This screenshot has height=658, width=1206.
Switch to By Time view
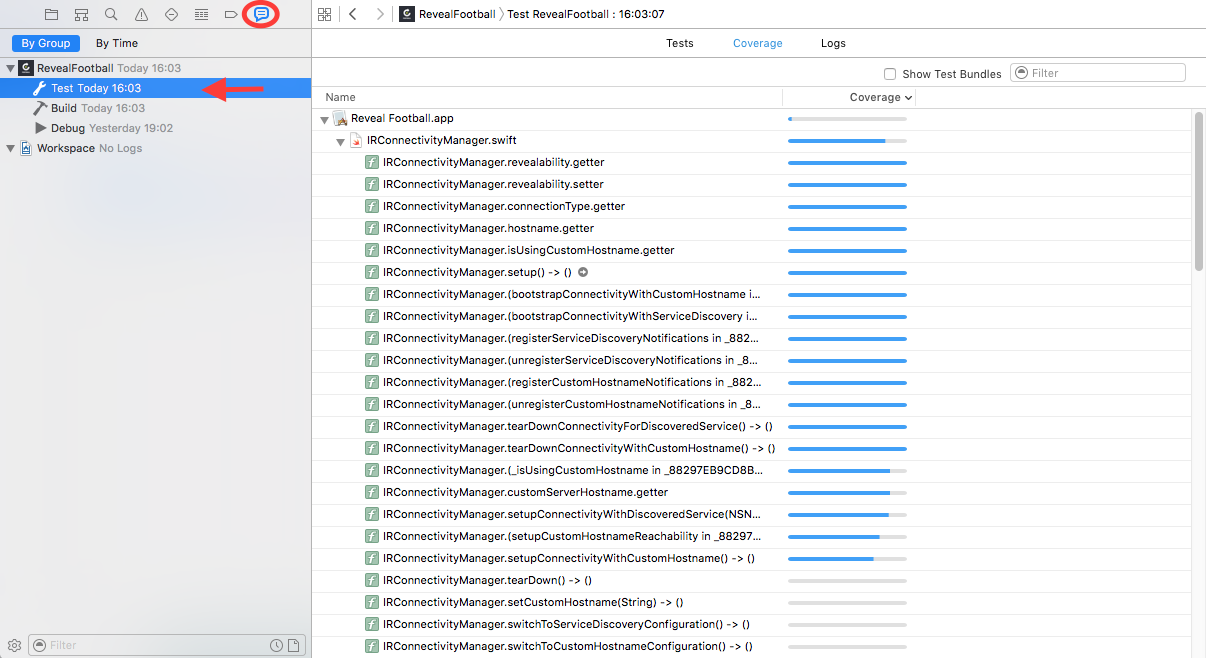pos(117,43)
